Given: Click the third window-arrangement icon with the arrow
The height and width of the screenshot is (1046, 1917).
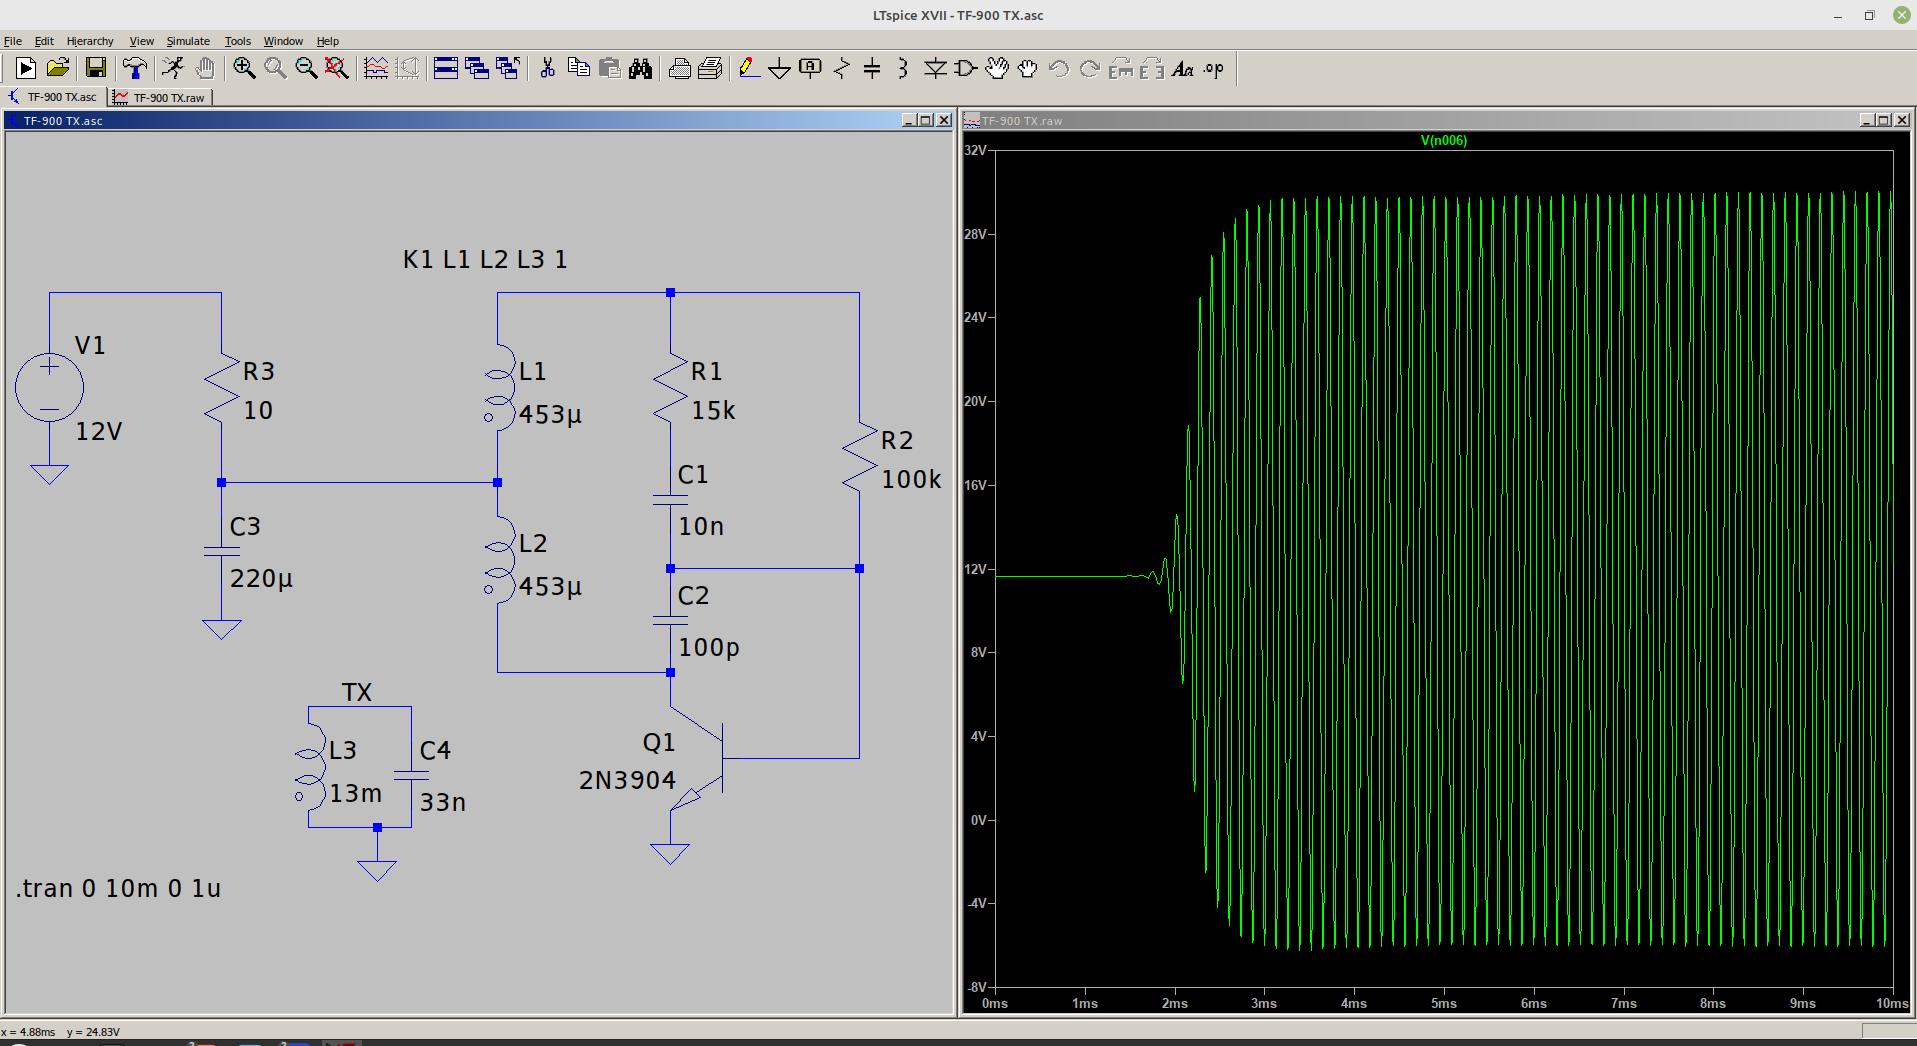Looking at the screenshot, I should pyautogui.click(x=508, y=68).
